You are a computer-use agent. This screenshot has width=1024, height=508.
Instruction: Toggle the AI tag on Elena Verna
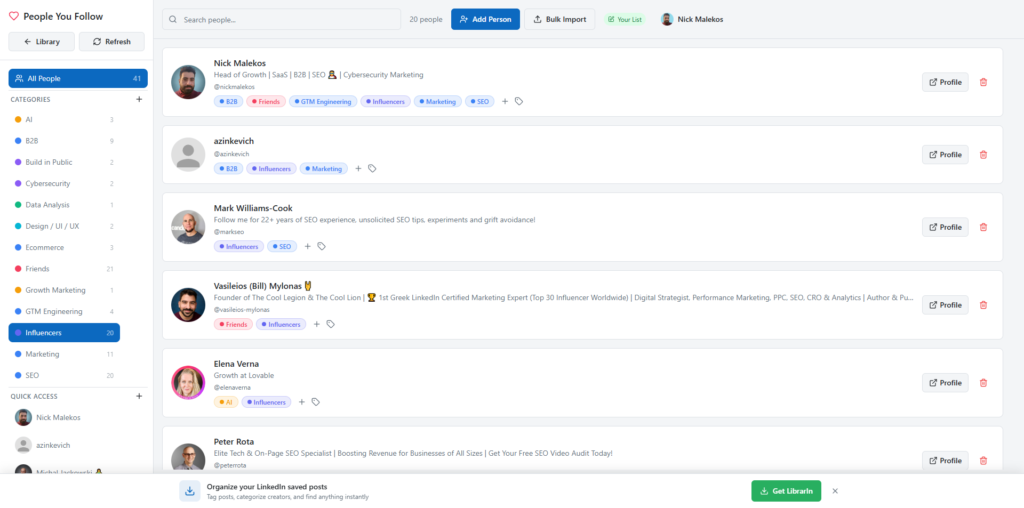click(226, 402)
